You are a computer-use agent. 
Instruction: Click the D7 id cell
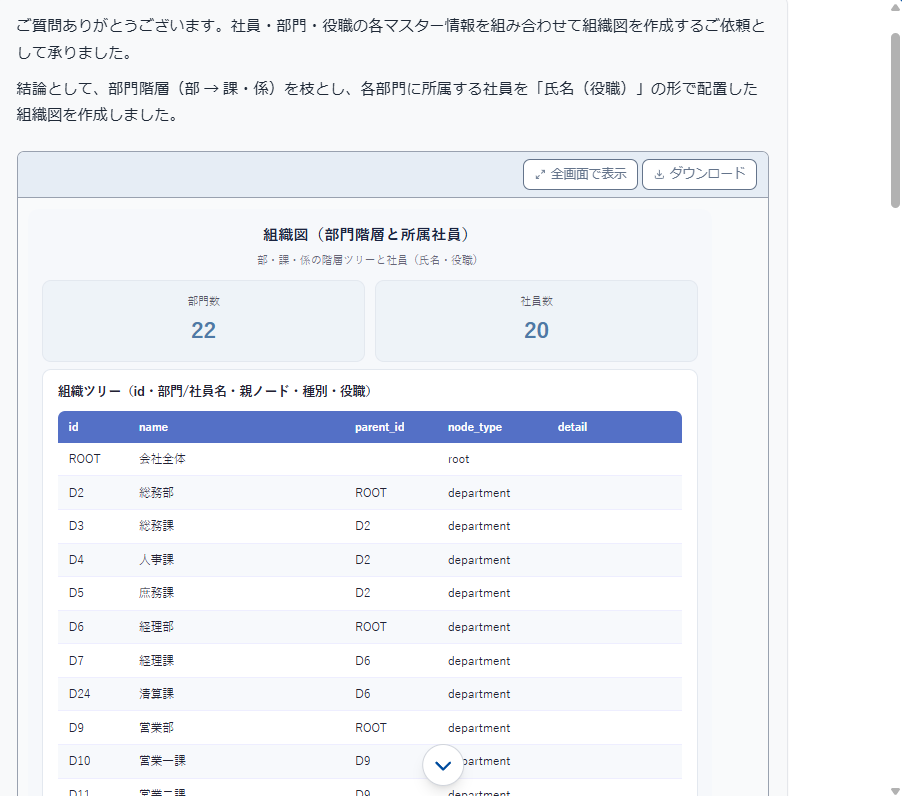click(76, 661)
